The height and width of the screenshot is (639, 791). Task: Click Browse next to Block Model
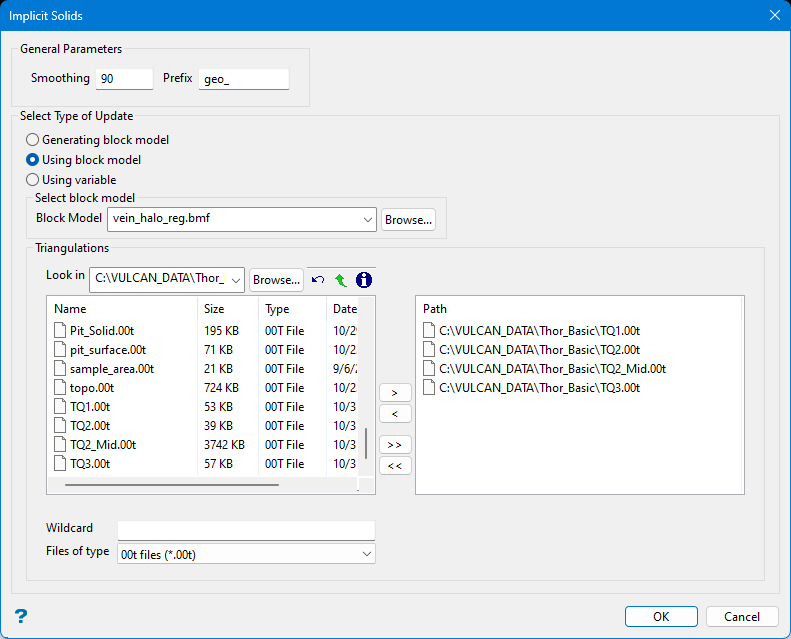click(408, 220)
